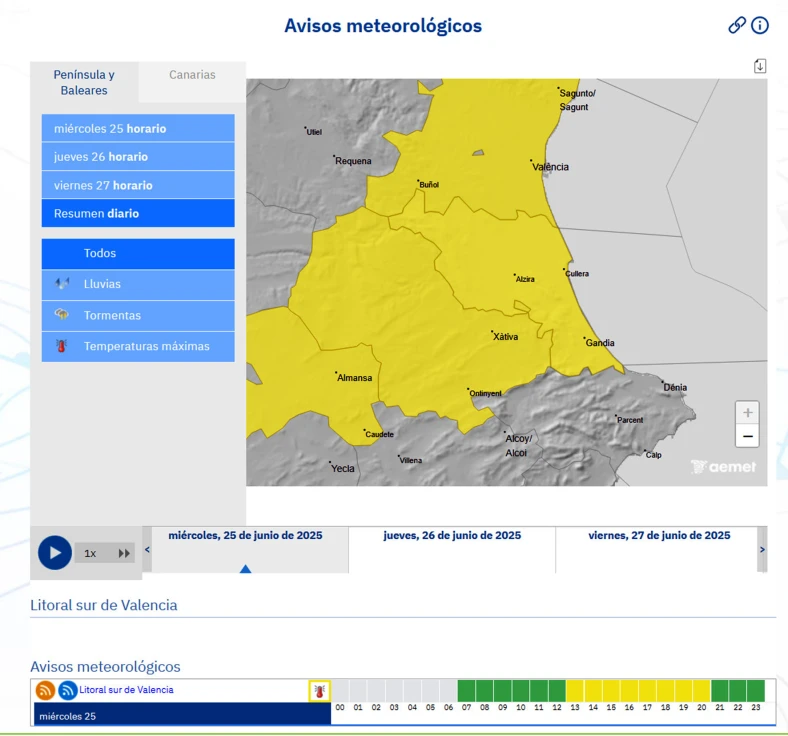The width and height of the screenshot is (788, 736).
Task: Click the Lluvias rain icon
Action: point(62,284)
